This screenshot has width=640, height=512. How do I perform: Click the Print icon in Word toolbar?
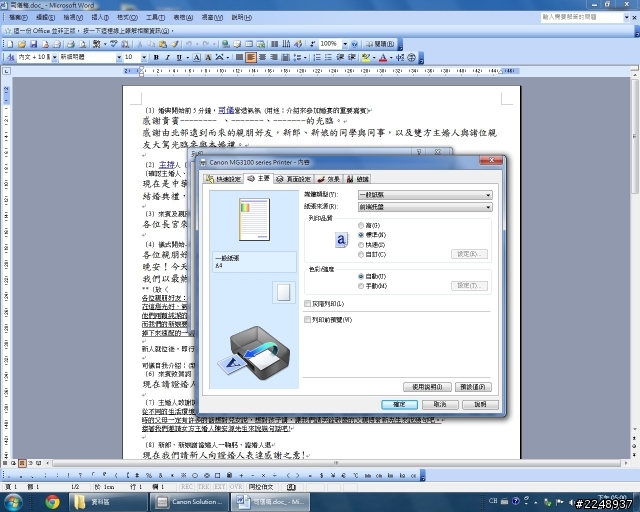(x=71, y=44)
